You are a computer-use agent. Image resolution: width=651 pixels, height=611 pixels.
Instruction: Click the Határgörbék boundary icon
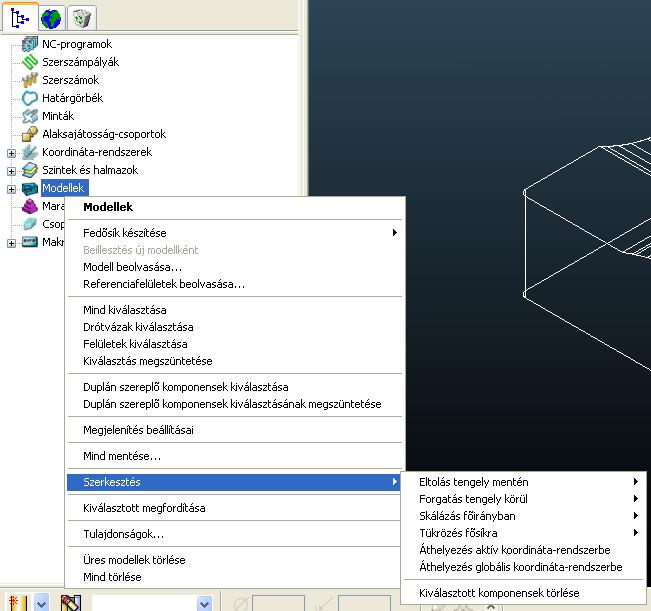point(29,98)
